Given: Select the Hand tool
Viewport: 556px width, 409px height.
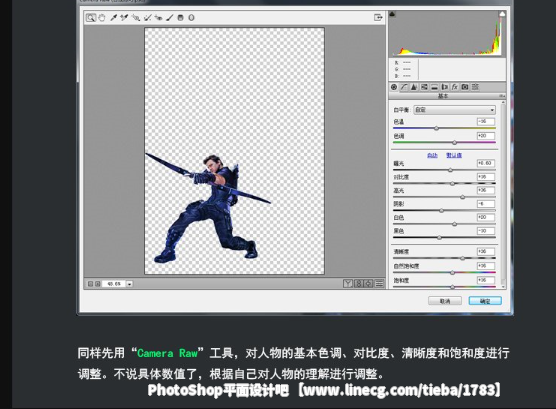Looking at the screenshot, I should click(102, 18).
